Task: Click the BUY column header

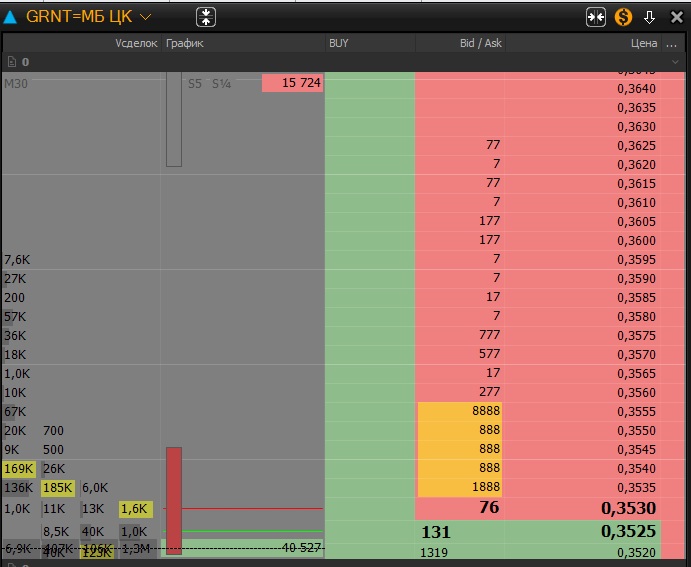Action: pos(338,43)
